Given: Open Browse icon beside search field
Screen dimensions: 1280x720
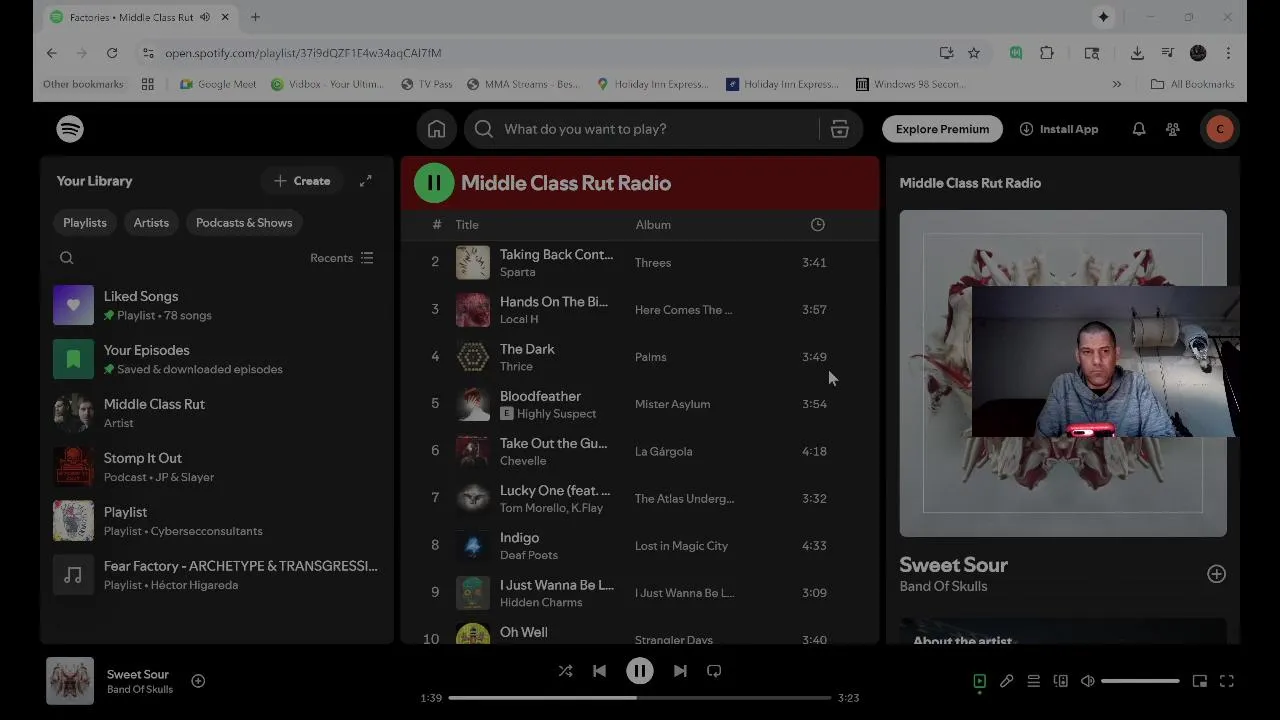Looking at the screenshot, I should tap(840, 129).
